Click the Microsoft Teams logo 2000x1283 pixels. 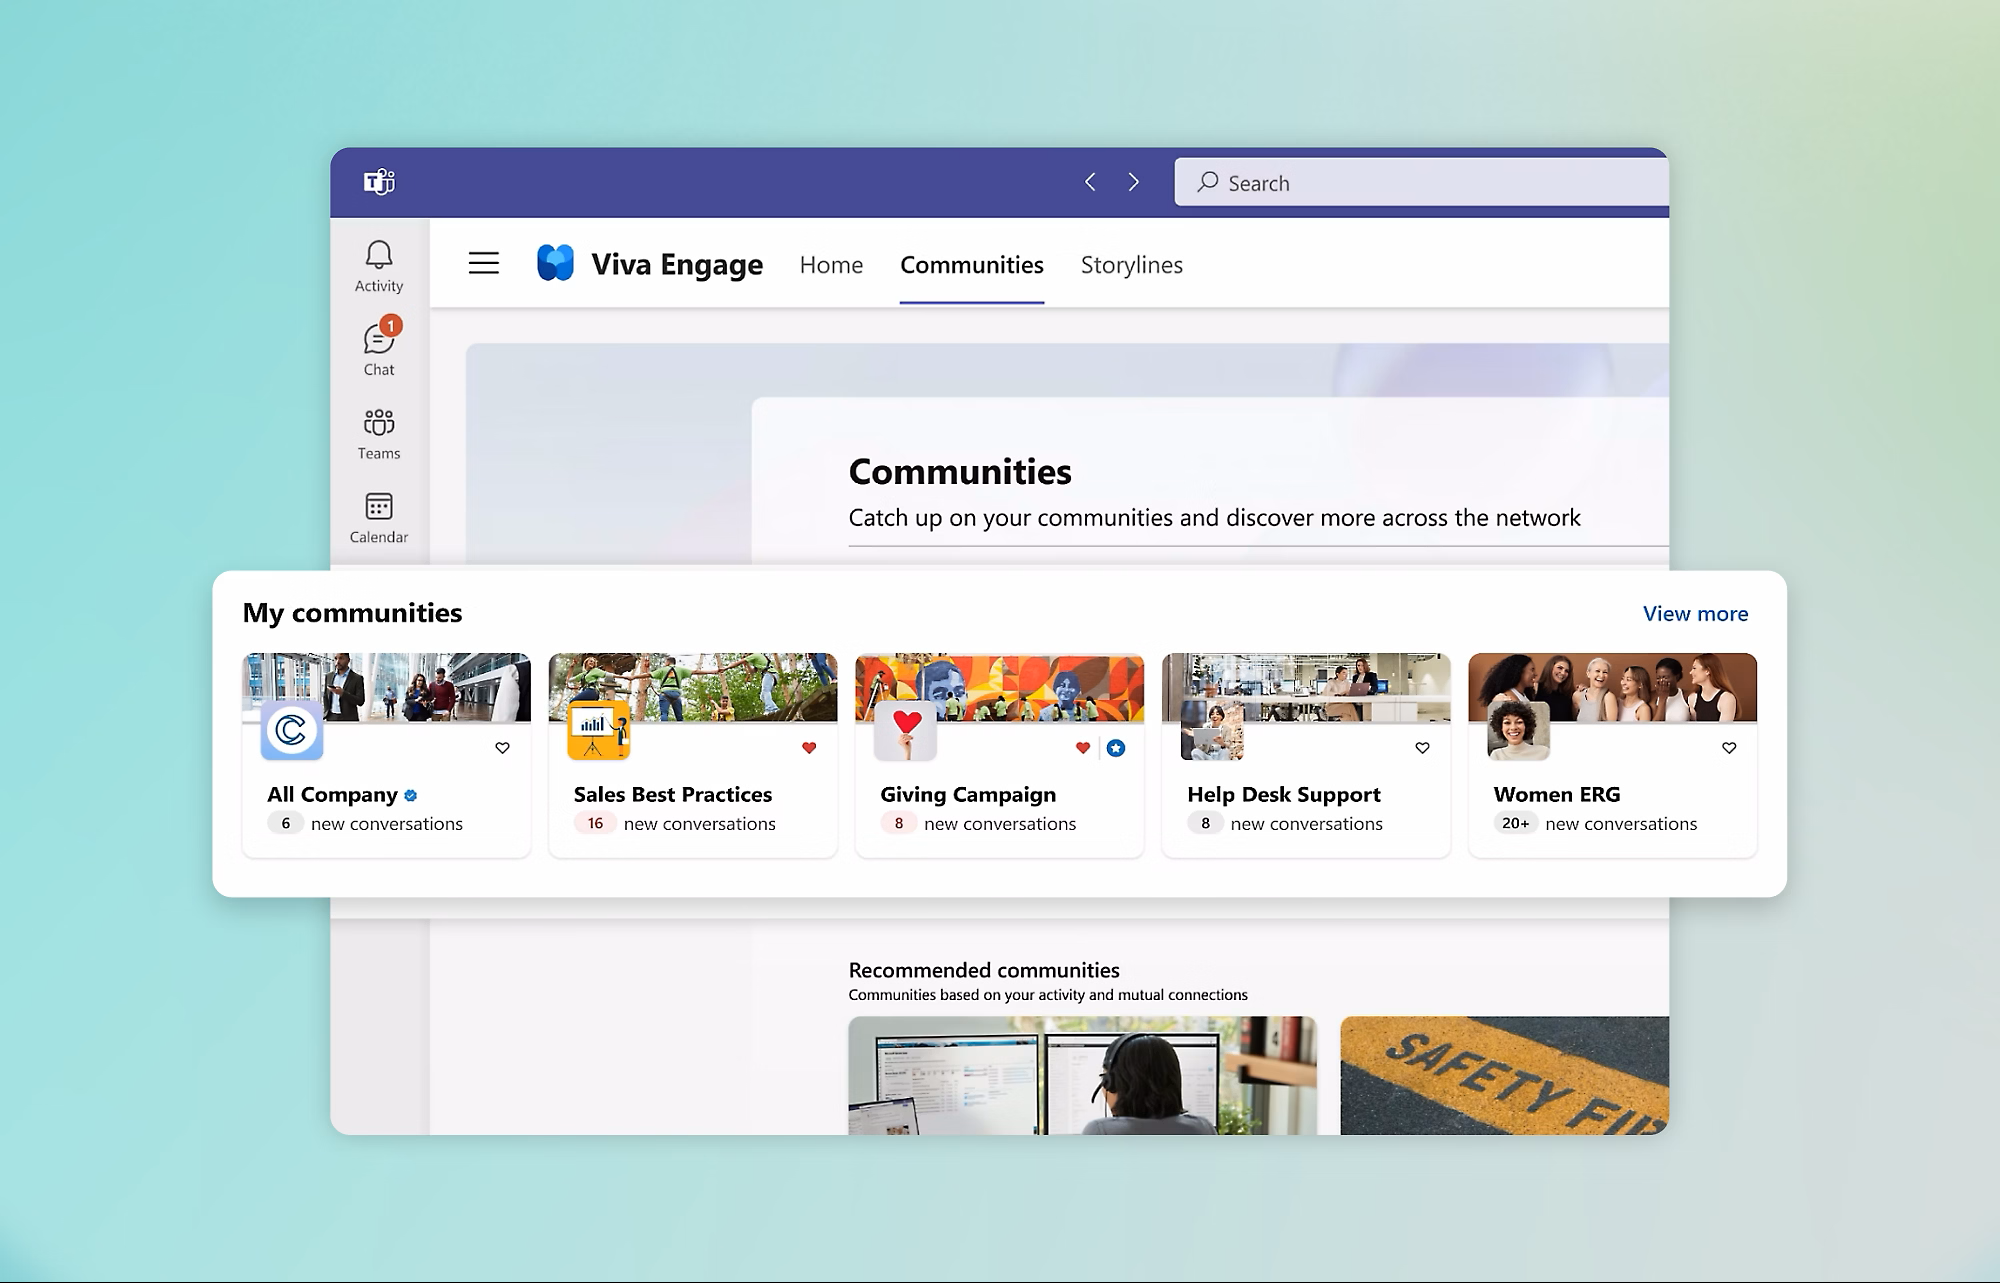point(379,182)
